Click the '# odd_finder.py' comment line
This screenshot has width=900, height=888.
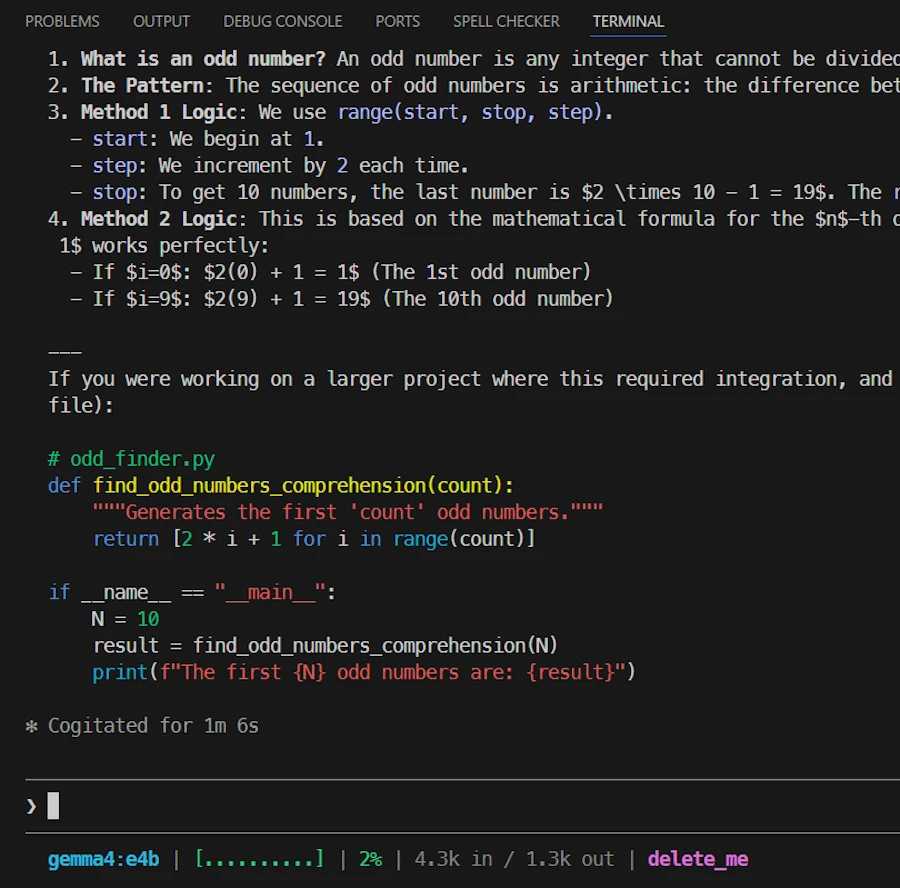(131, 459)
